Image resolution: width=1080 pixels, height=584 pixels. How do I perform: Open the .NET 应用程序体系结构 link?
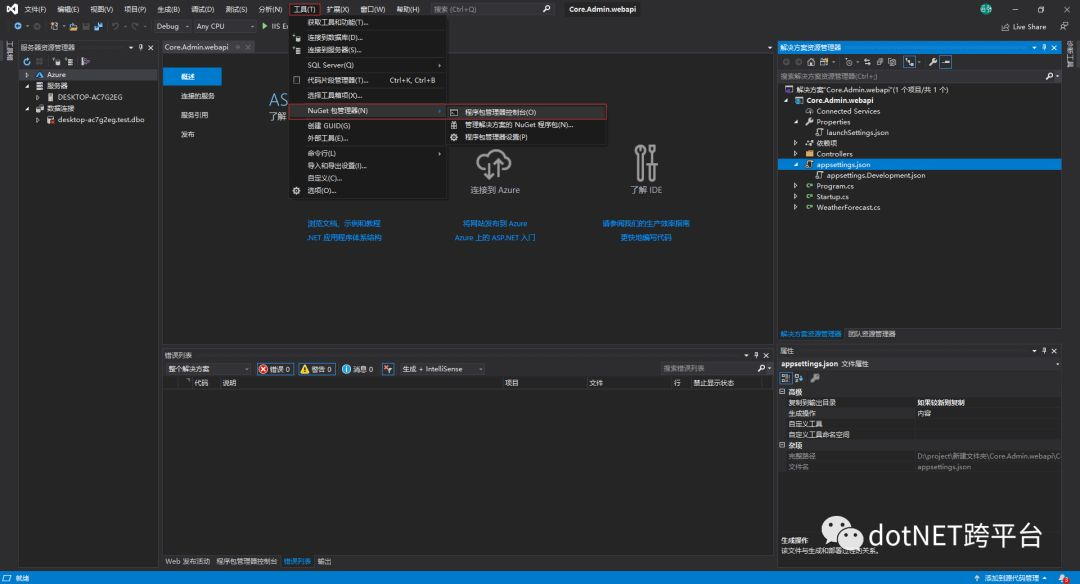[344, 238]
